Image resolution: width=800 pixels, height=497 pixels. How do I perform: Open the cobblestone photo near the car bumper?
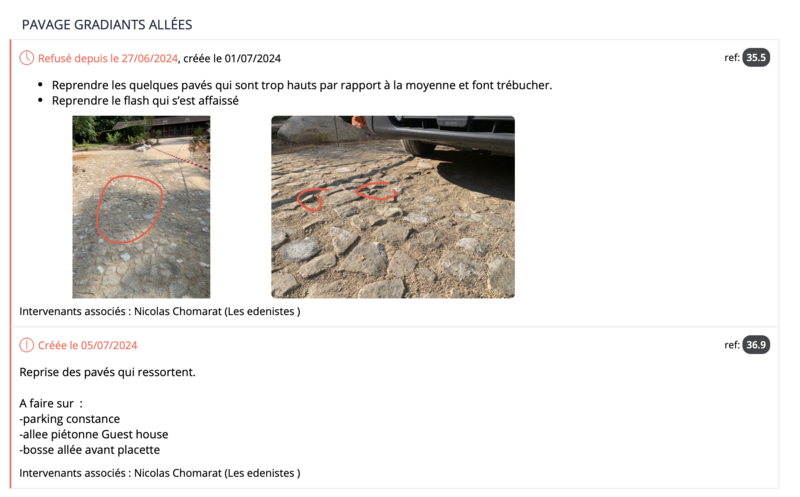click(393, 207)
